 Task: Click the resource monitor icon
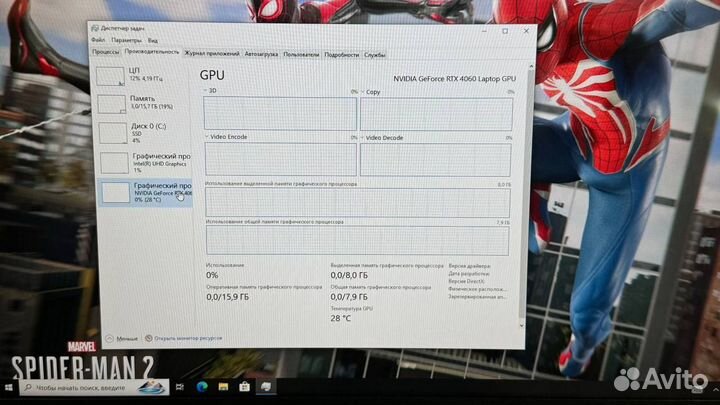[x=148, y=338]
